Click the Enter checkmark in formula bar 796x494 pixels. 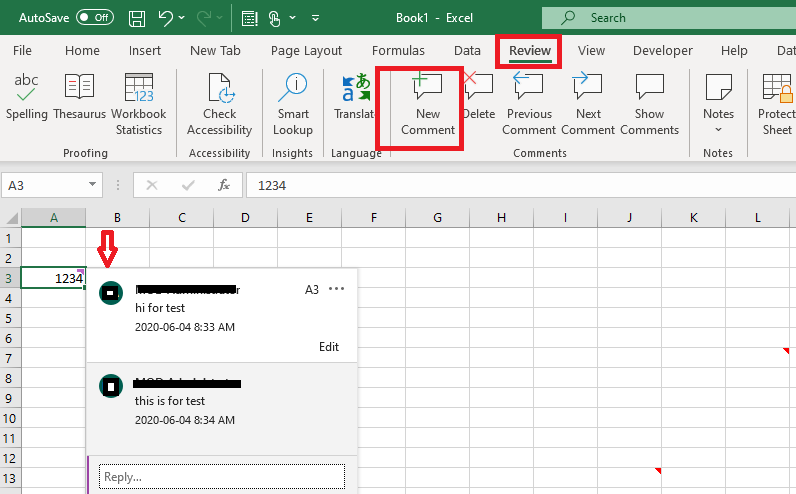click(x=188, y=185)
